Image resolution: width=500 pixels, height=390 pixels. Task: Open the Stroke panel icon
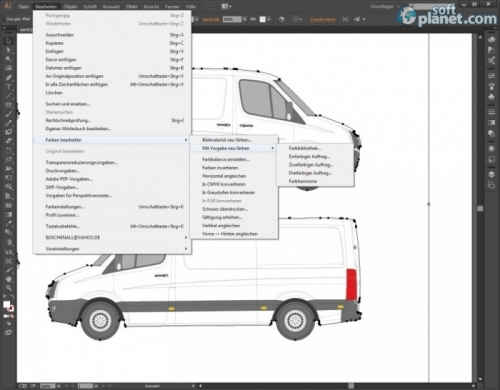point(491,112)
